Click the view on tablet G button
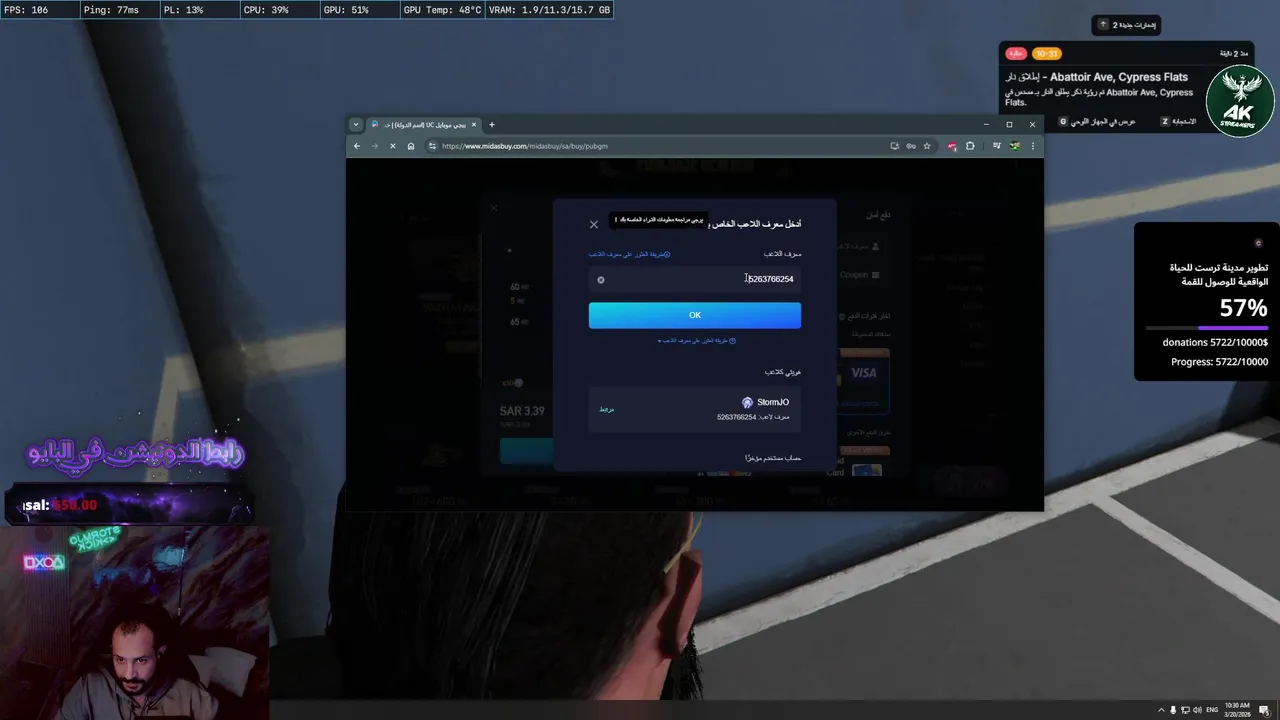Viewport: 1280px width, 720px height. (x=1063, y=121)
